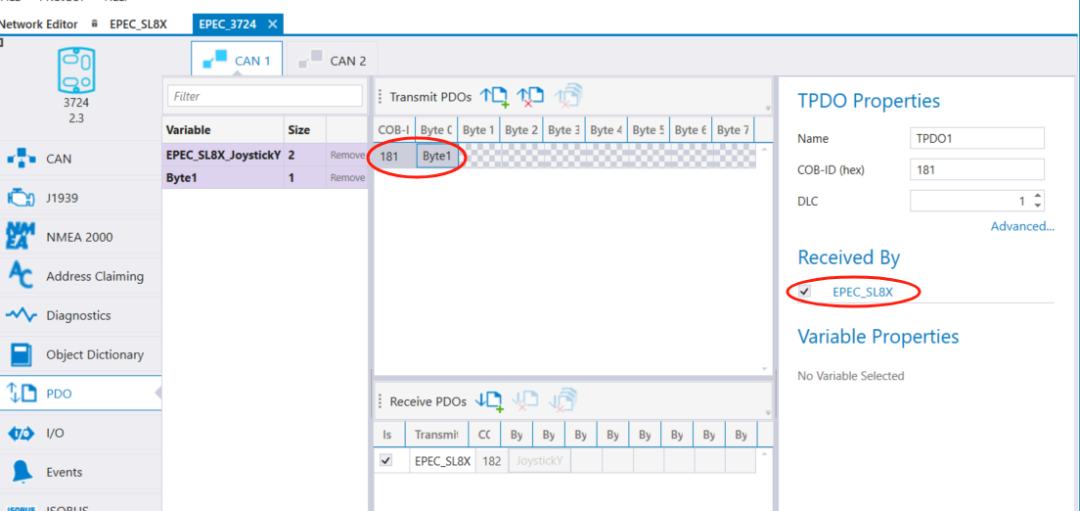
Task: Click the variable Filter input field
Action: (265, 96)
